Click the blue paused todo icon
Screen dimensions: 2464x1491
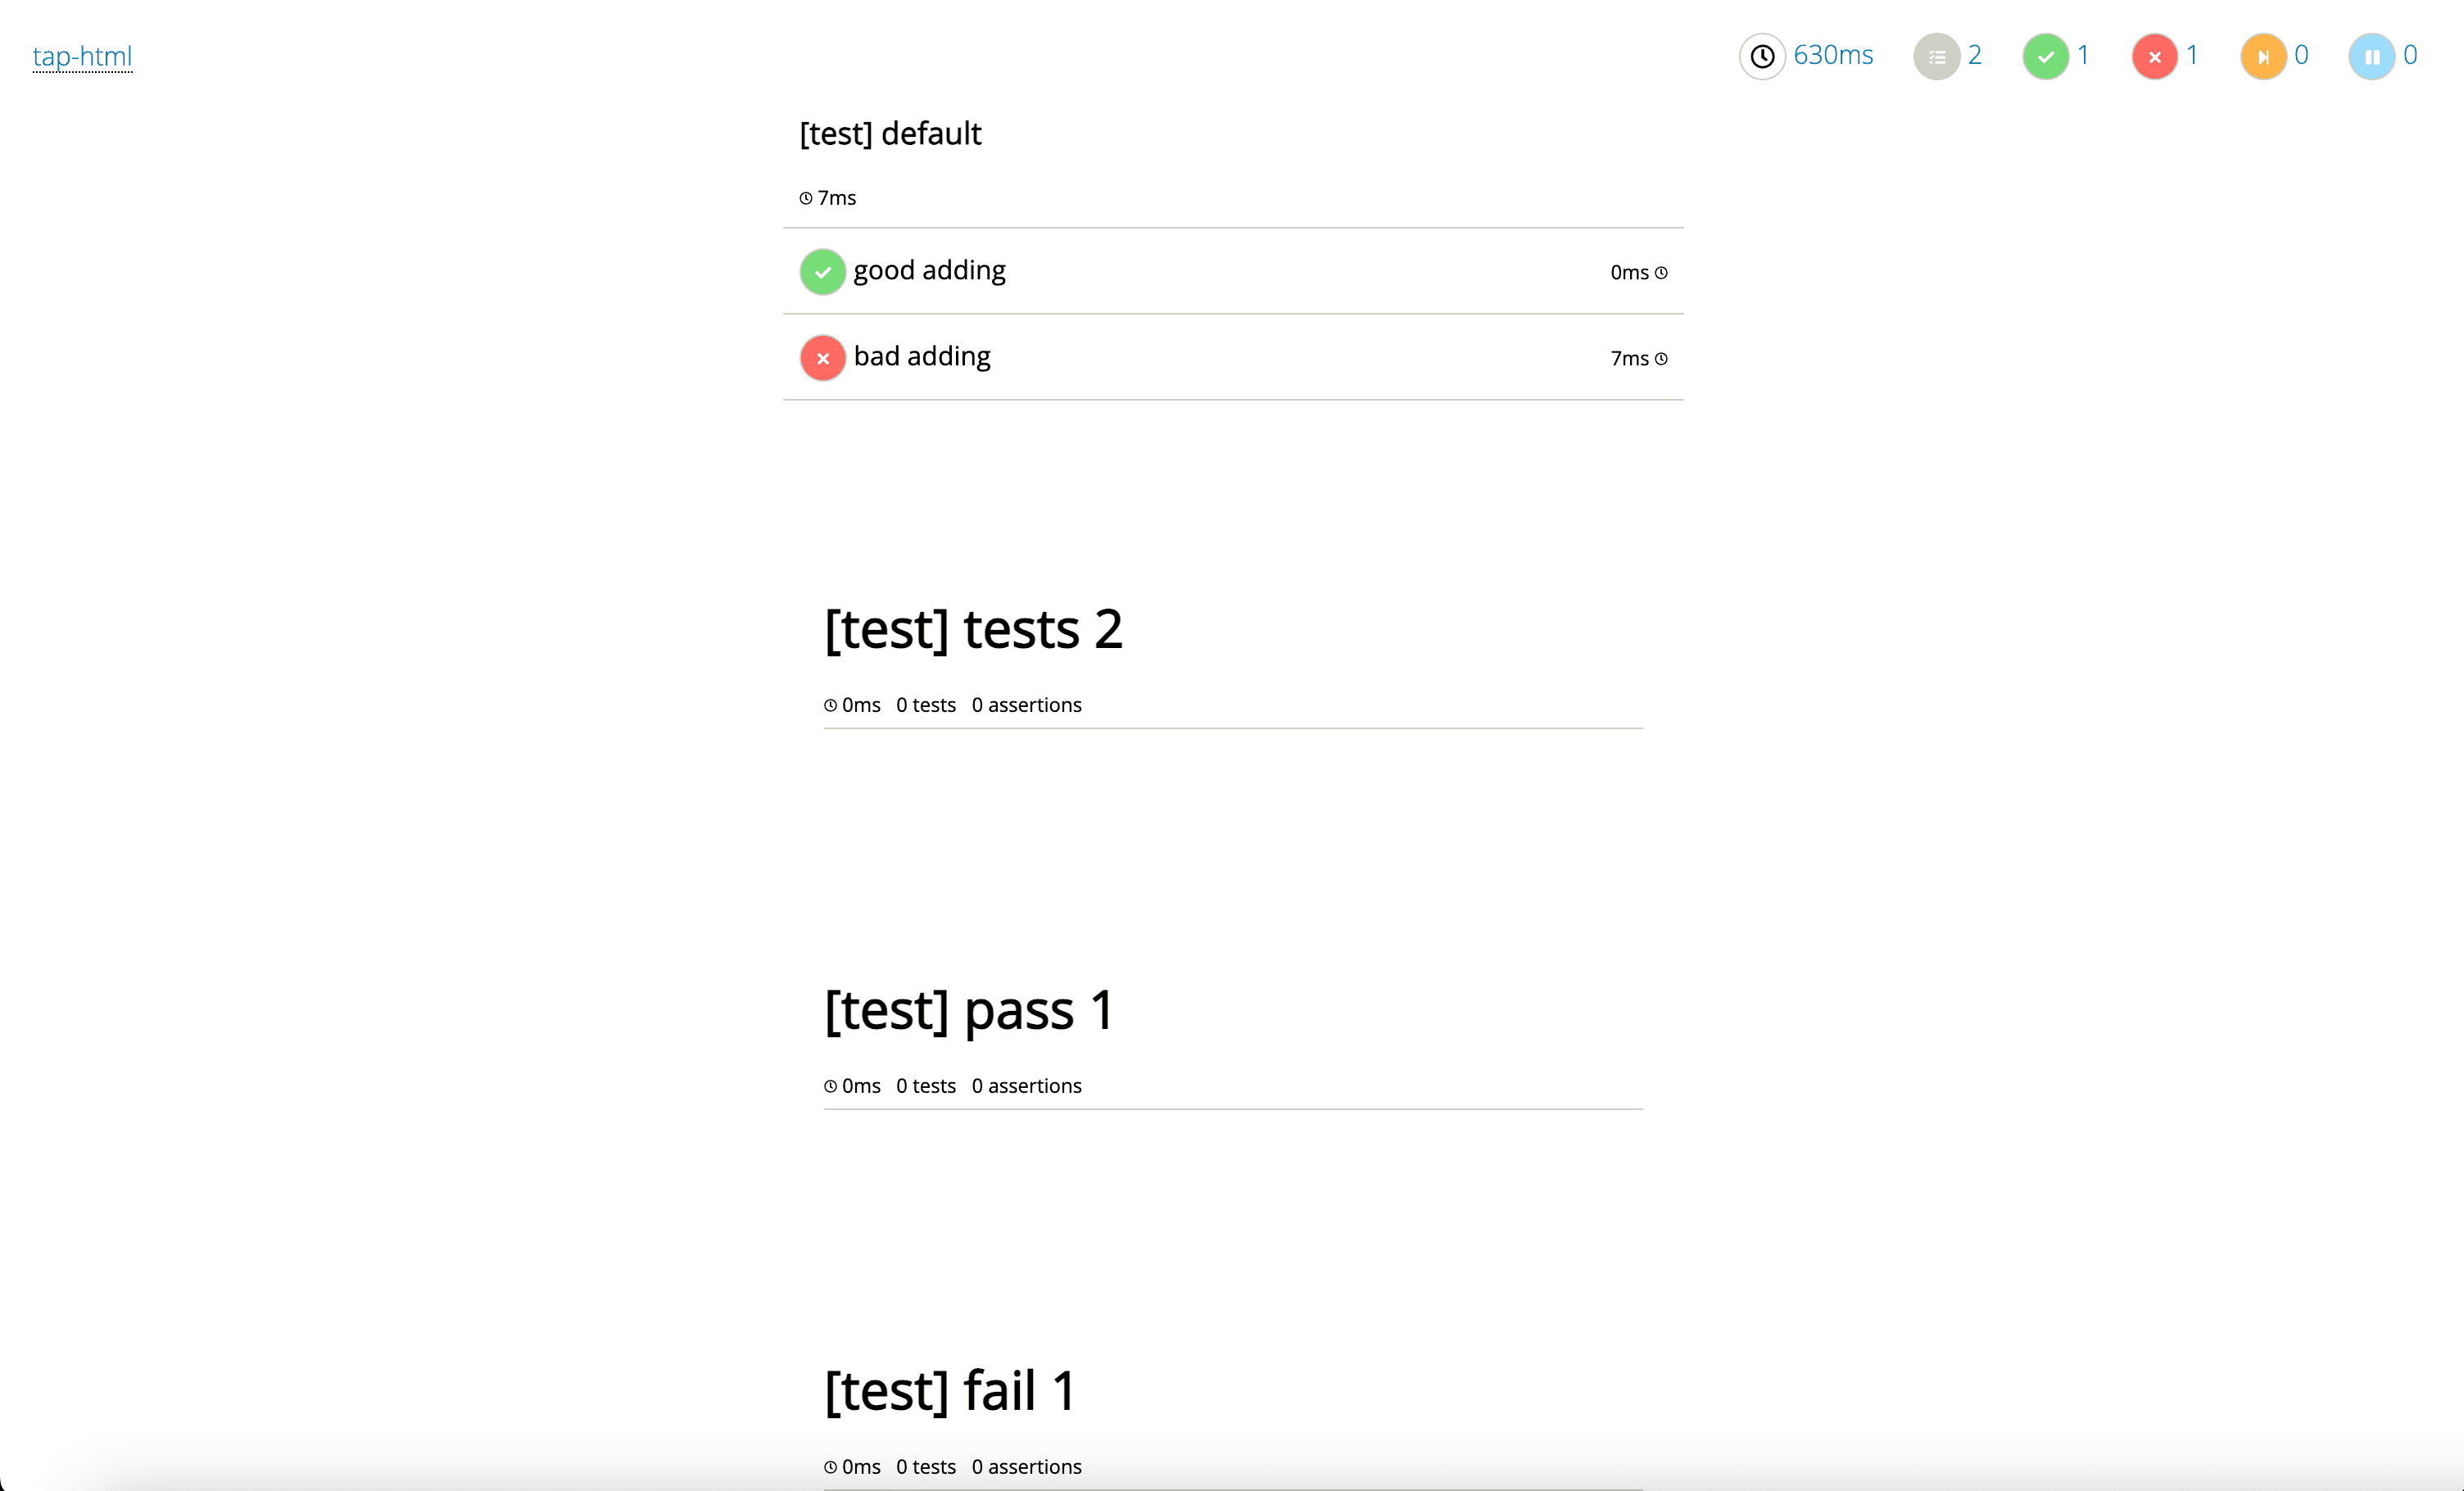coord(2371,56)
